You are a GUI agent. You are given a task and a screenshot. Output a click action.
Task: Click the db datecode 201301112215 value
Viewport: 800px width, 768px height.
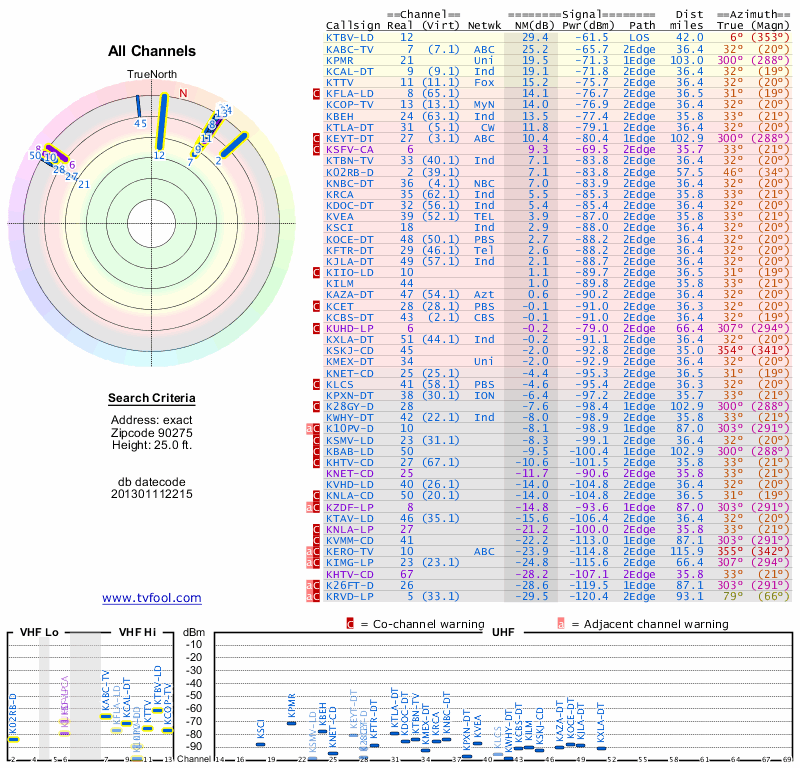(152, 494)
